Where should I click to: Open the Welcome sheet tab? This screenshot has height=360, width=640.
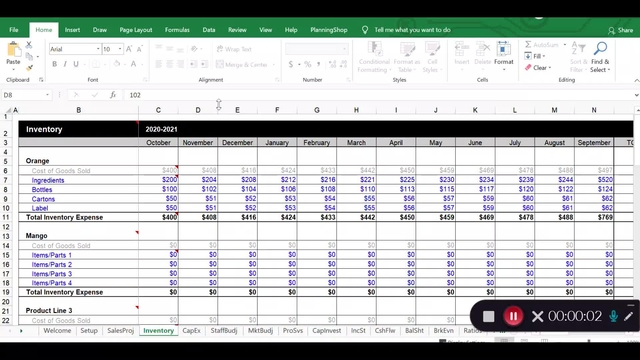[x=57, y=331]
